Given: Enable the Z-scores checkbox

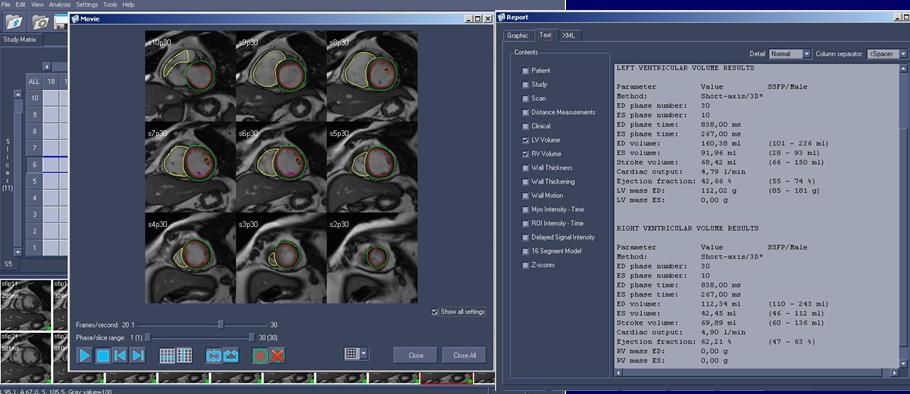Looking at the screenshot, I should [x=525, y=265].
